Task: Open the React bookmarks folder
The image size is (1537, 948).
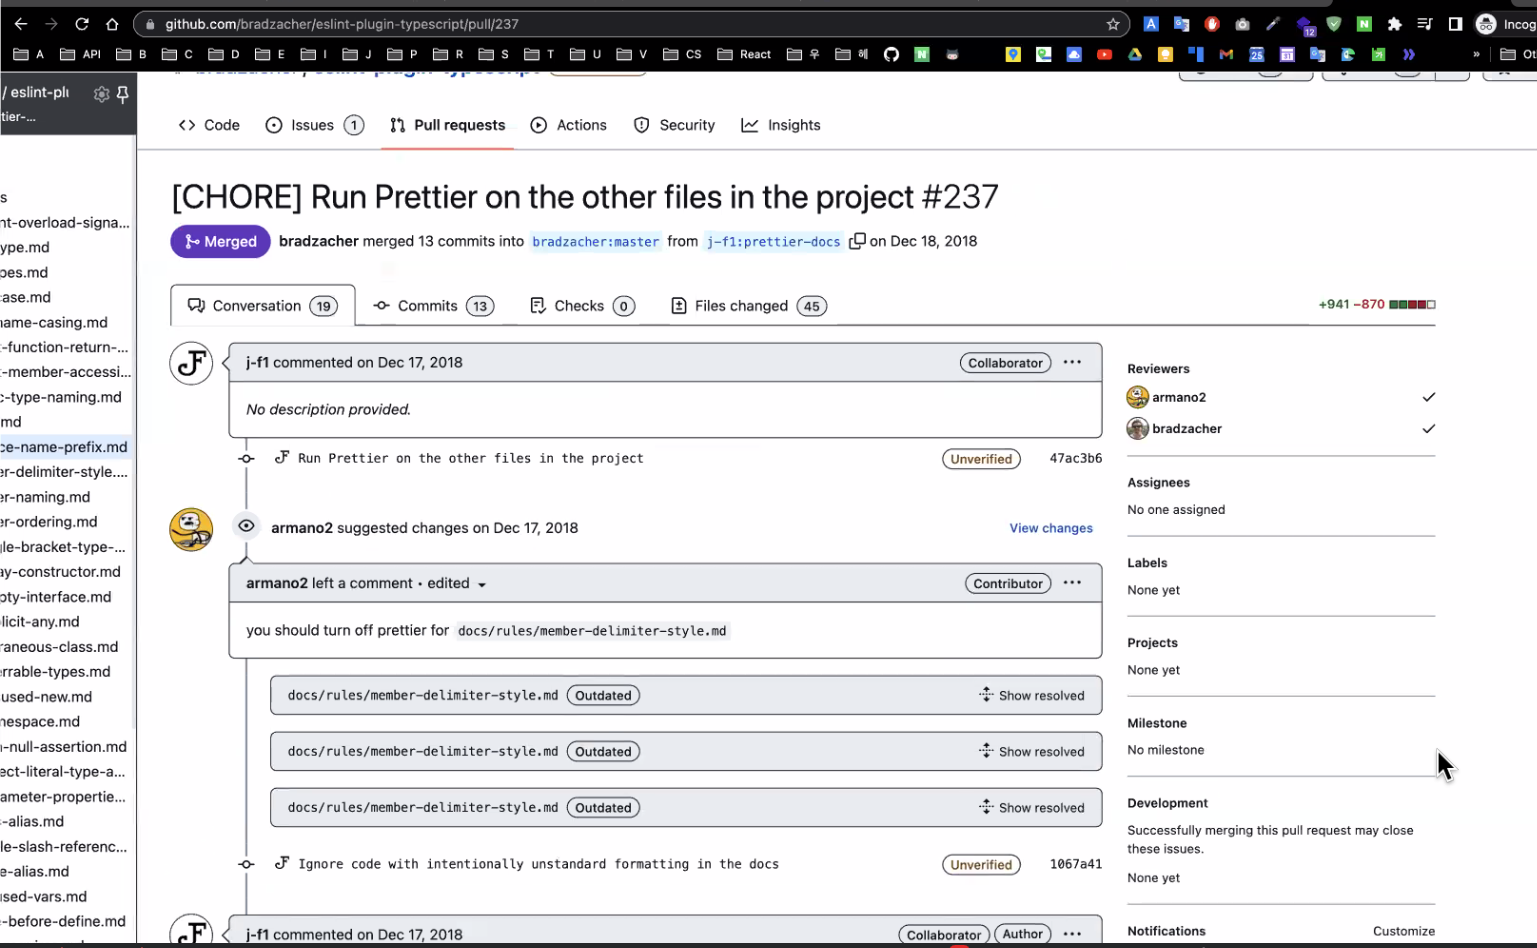Action: point(745,54)
